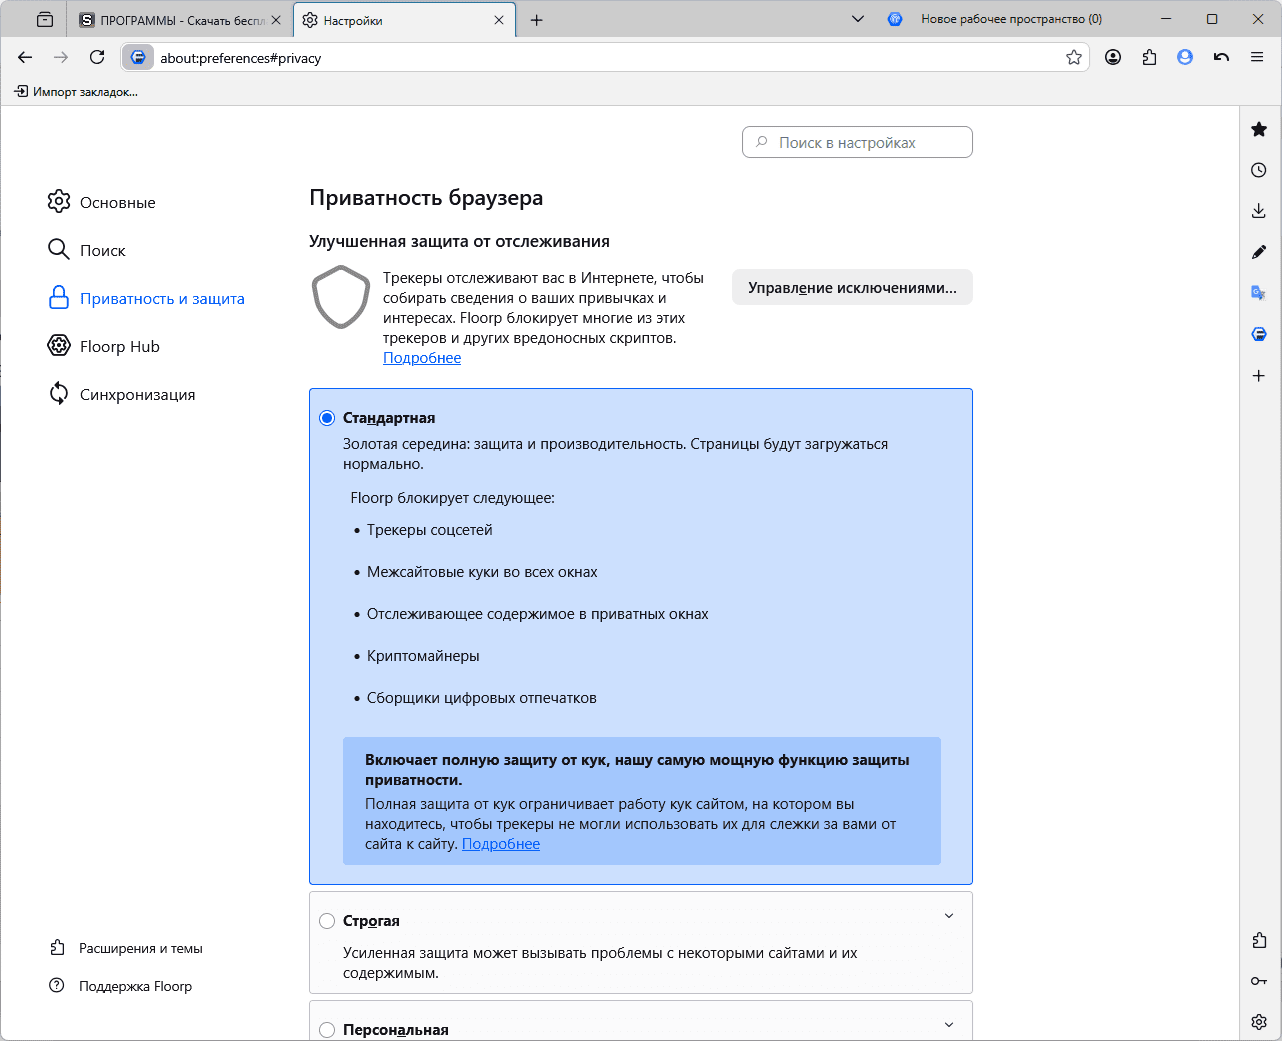Expand the Персональная section chevron

[x=949, y=1025]
